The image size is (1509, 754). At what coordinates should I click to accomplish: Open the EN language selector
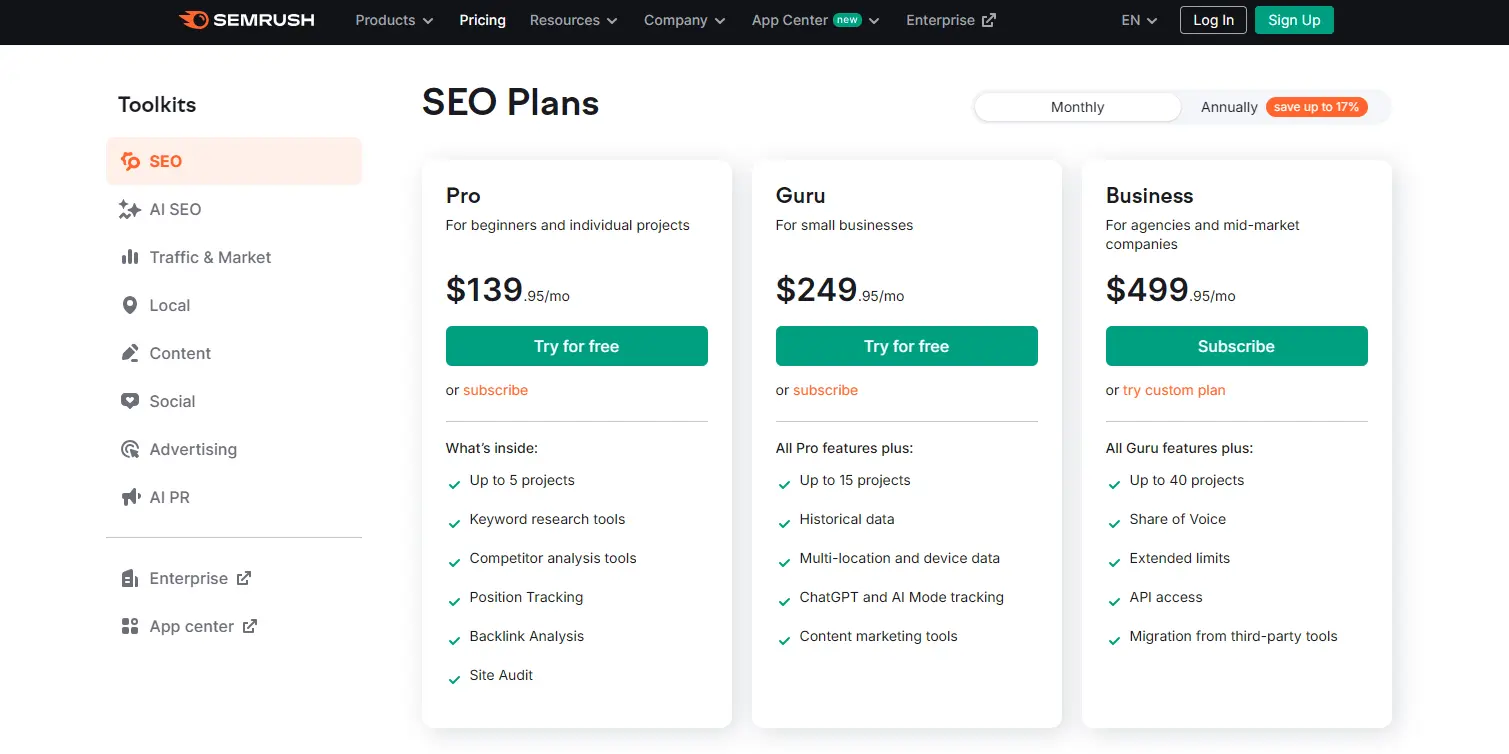point(1139,20)
